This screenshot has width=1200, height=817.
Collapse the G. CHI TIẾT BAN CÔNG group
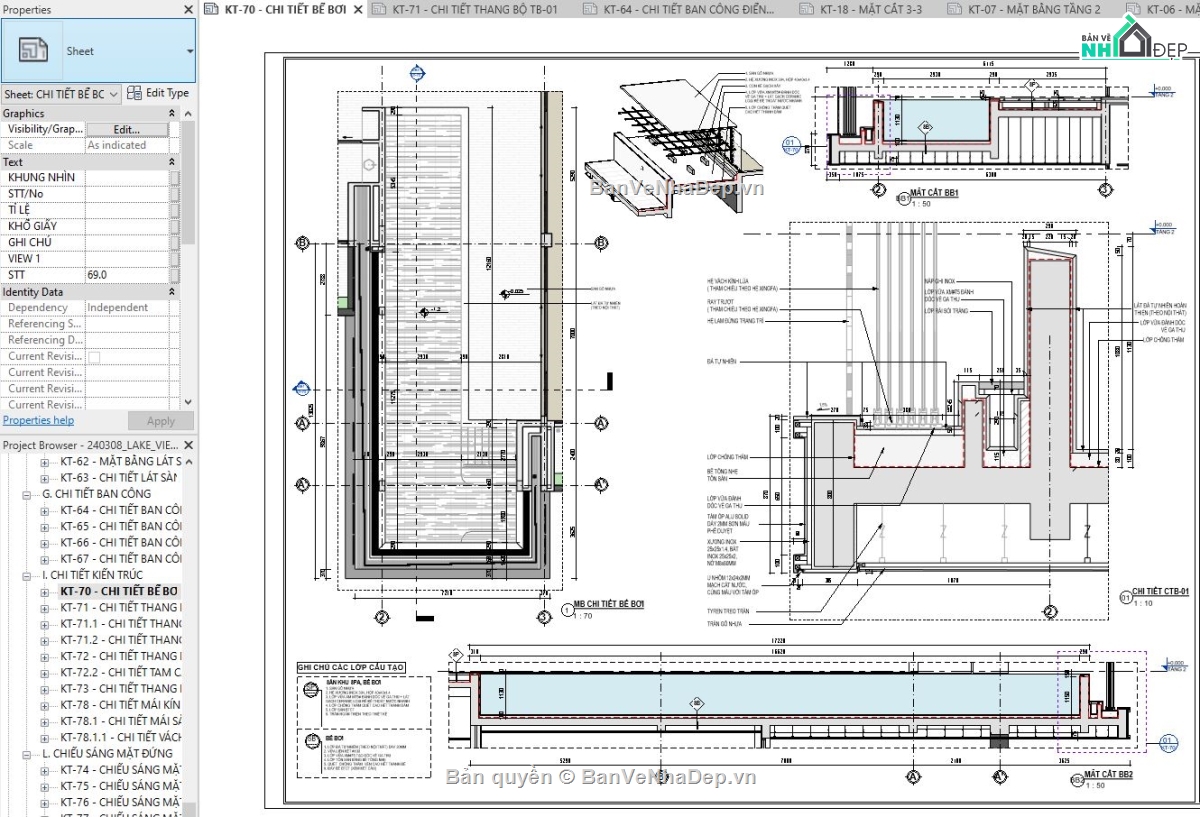pyautogui.click(x=27, y=494)
